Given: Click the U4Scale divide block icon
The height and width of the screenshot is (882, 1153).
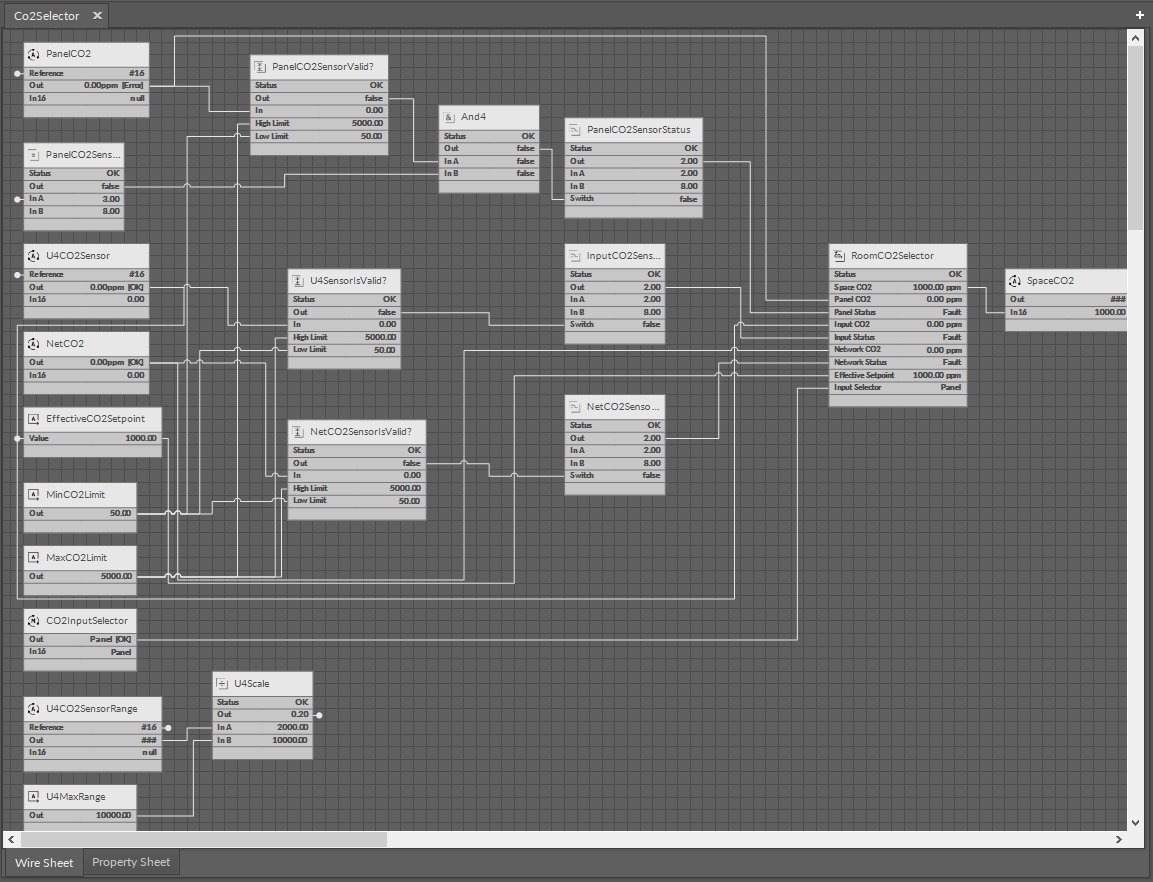Looking at the screenshot, I should [x=222, y=683].
